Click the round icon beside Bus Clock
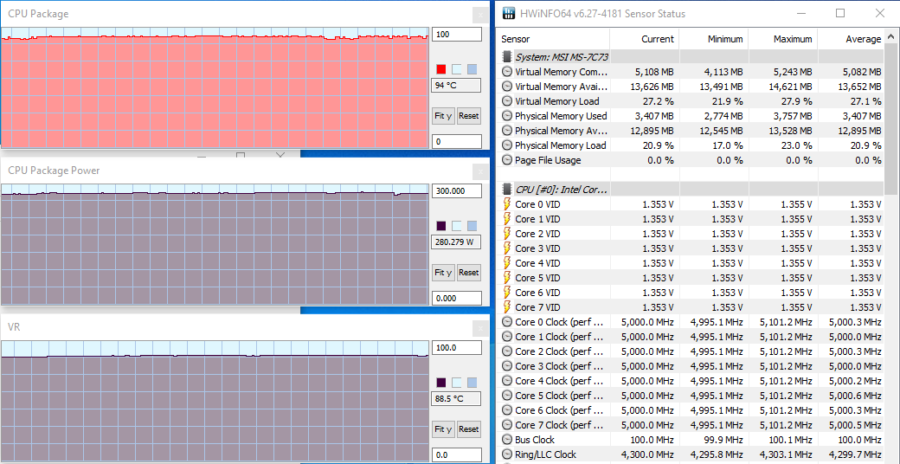 (506, 439)
